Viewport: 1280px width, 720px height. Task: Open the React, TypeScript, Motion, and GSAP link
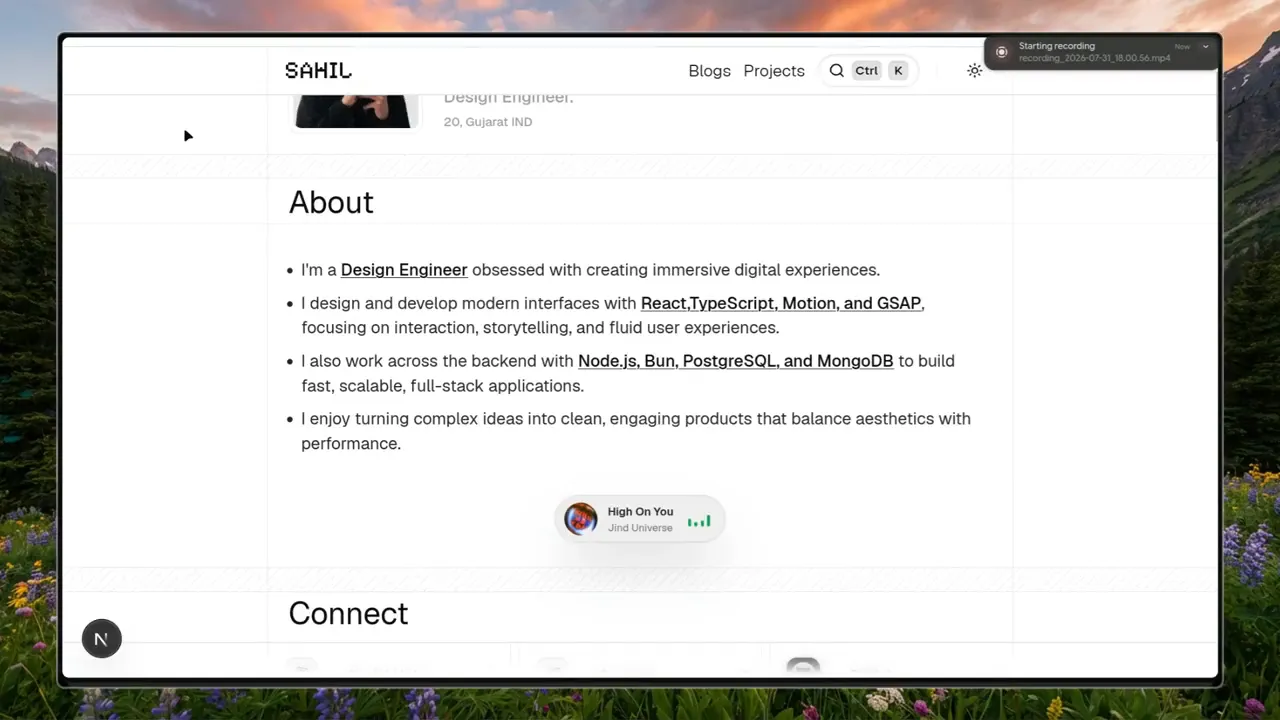[781, 303]
